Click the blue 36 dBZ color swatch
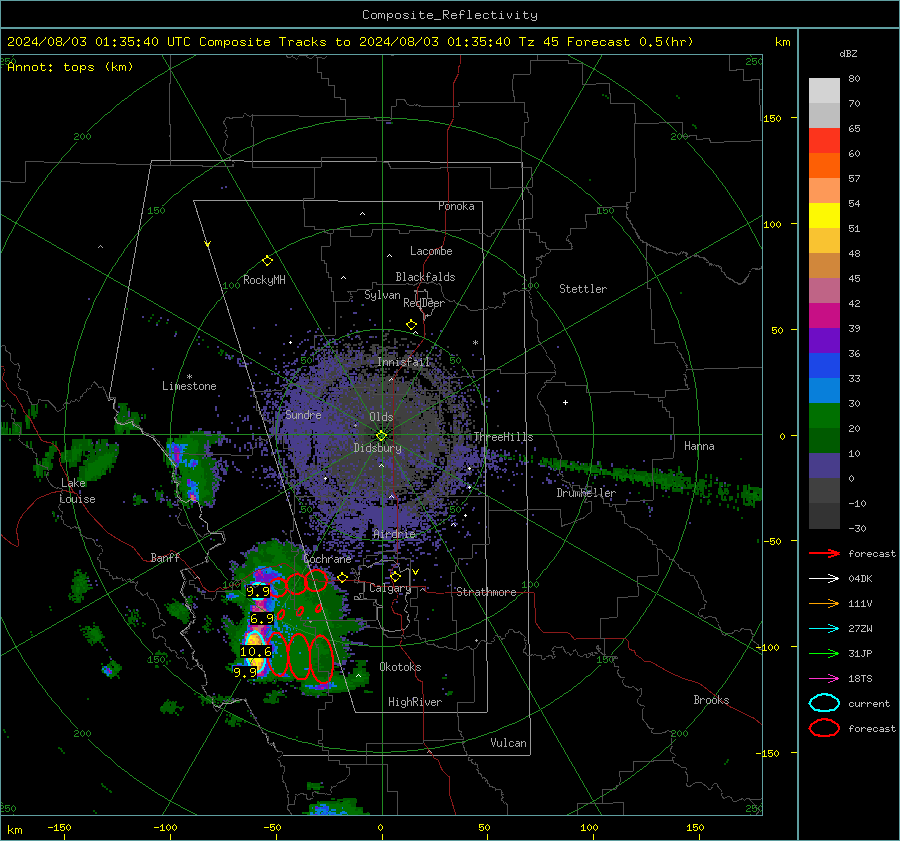 pos(824,365)
